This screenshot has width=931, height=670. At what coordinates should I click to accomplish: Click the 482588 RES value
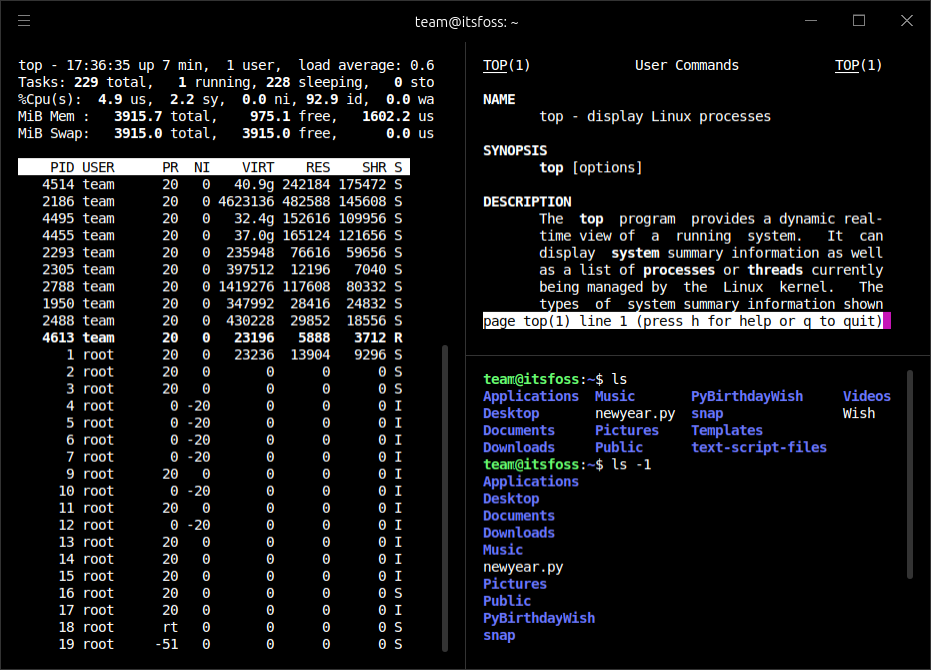(306, 201)
